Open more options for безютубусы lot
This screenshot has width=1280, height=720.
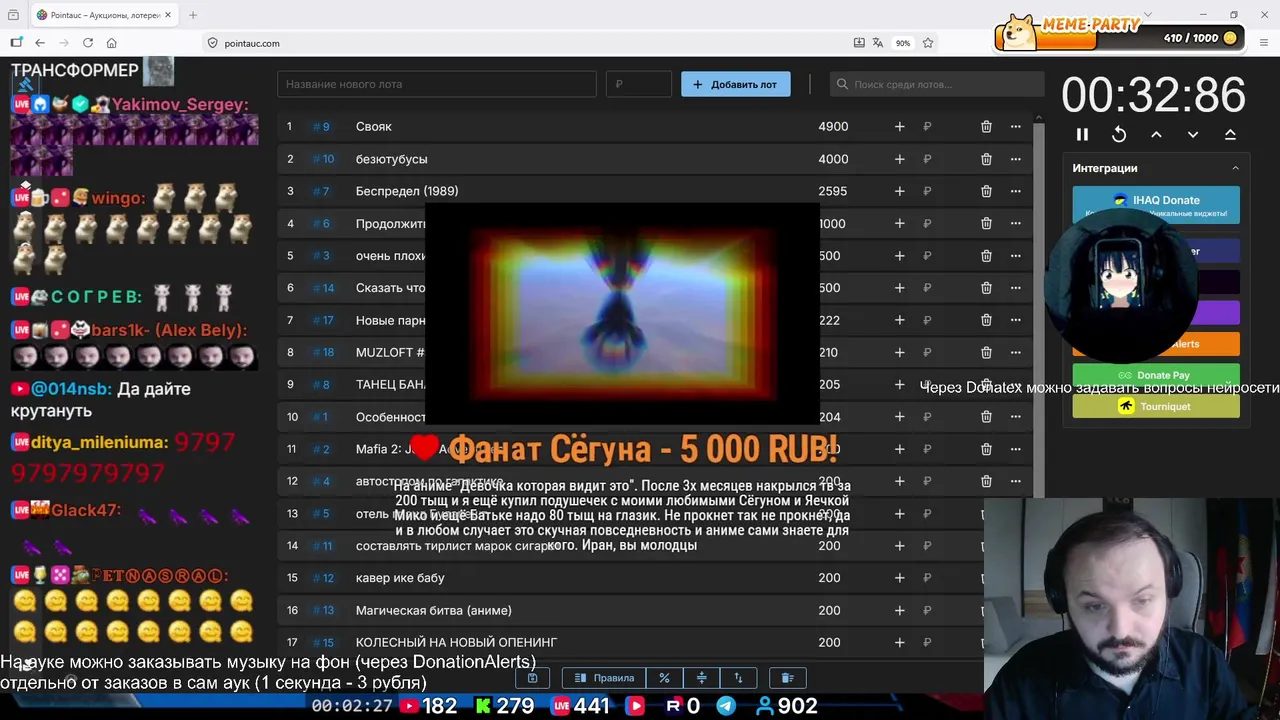[x=1016, y=159]
